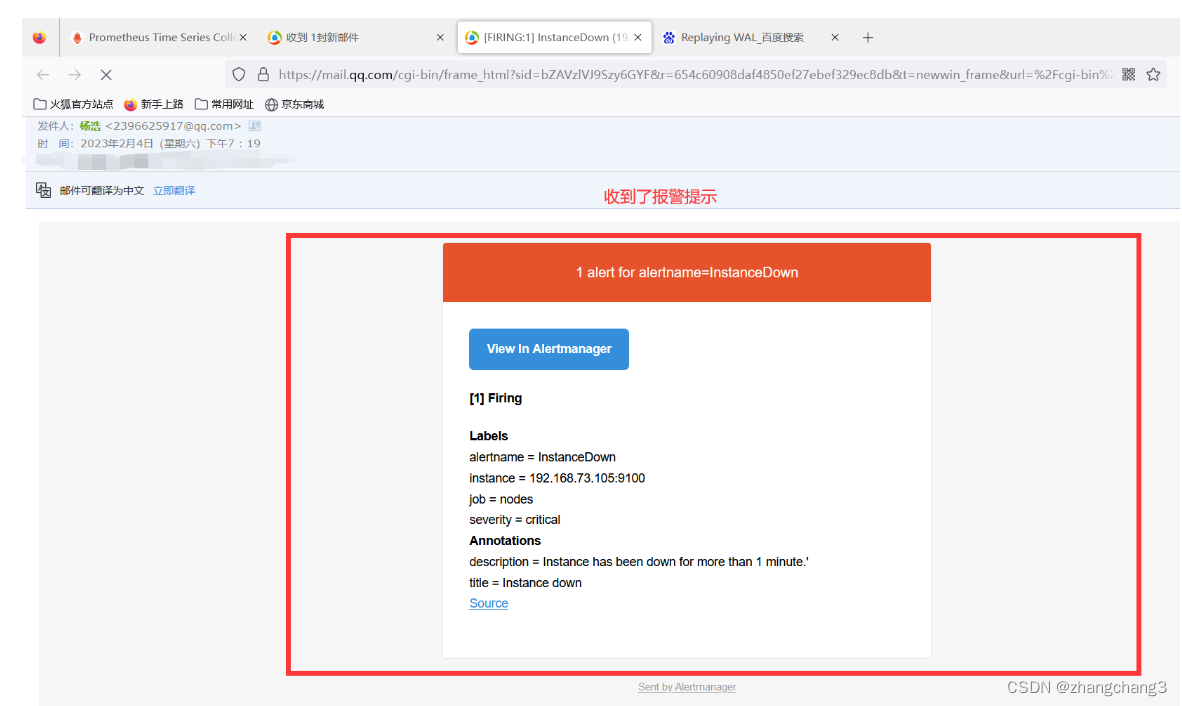This screenshot has width=1182, height=706.
Task: Close the Prometheus Time Series tab
Action: pos(243,38)
